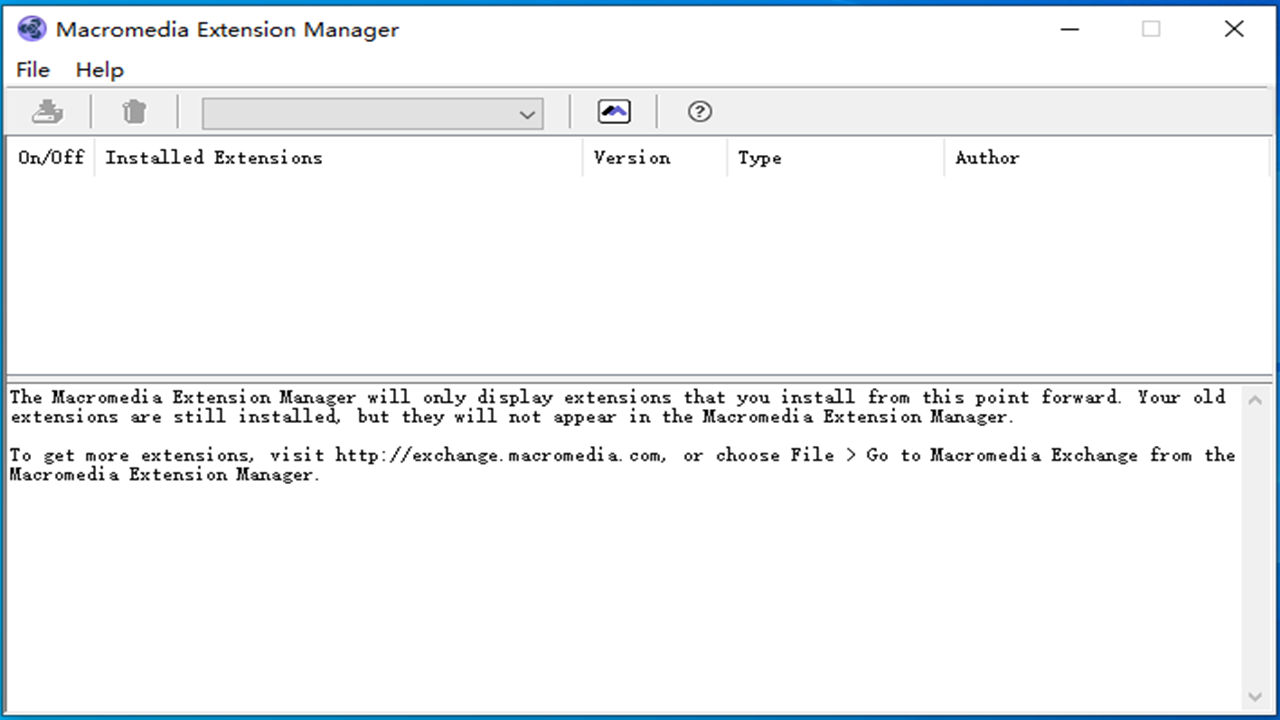Image resolution: width=1280 pixels, height=720 pixels.
Task: Click the dropdown arrow on the product combo box
Action: [x=527, y=114]
